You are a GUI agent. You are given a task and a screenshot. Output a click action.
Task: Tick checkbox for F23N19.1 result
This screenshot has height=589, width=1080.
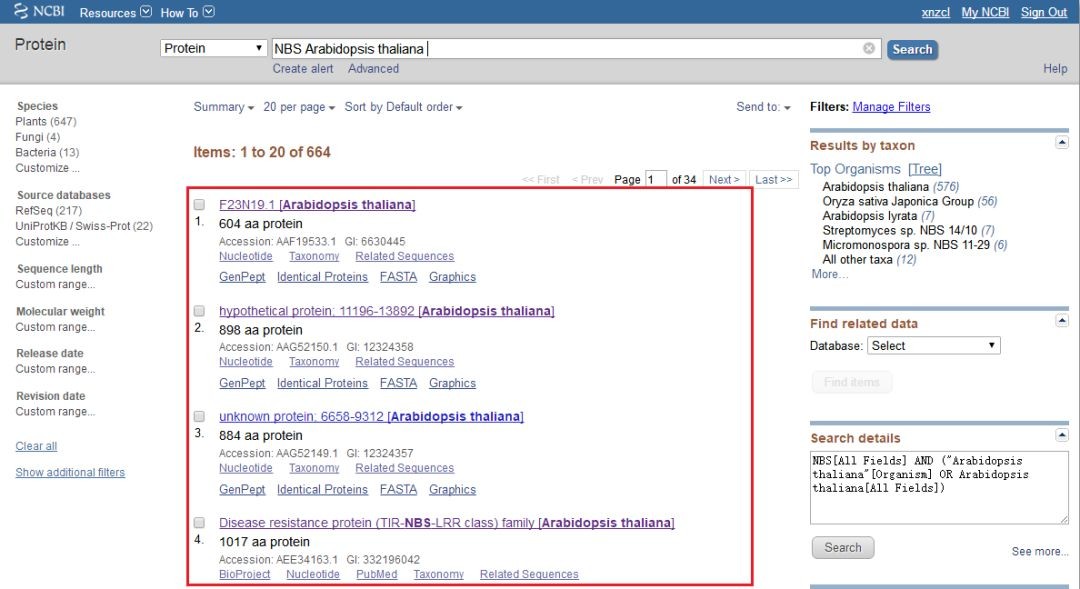[x=199, y=205]
